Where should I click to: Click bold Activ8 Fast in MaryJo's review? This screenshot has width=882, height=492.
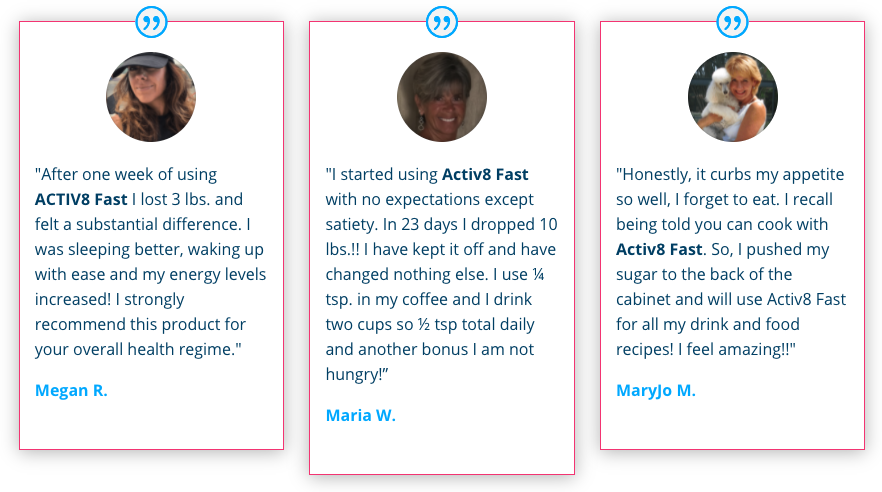pyautogui.click(x=659, y=249)
